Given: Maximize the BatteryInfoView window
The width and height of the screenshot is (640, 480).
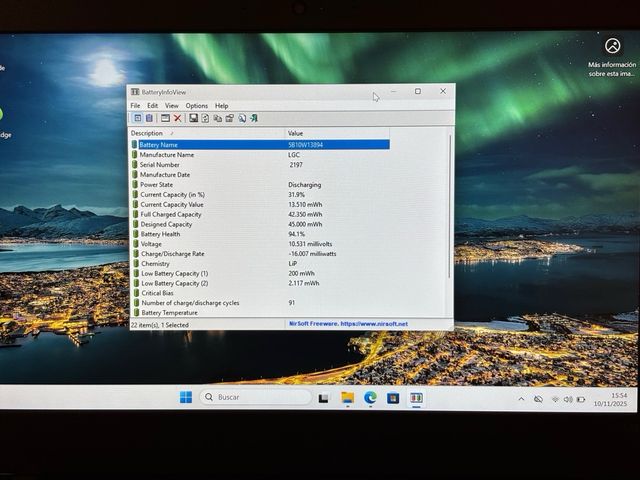Looking at the screenshot, I should tap(418, 91).
